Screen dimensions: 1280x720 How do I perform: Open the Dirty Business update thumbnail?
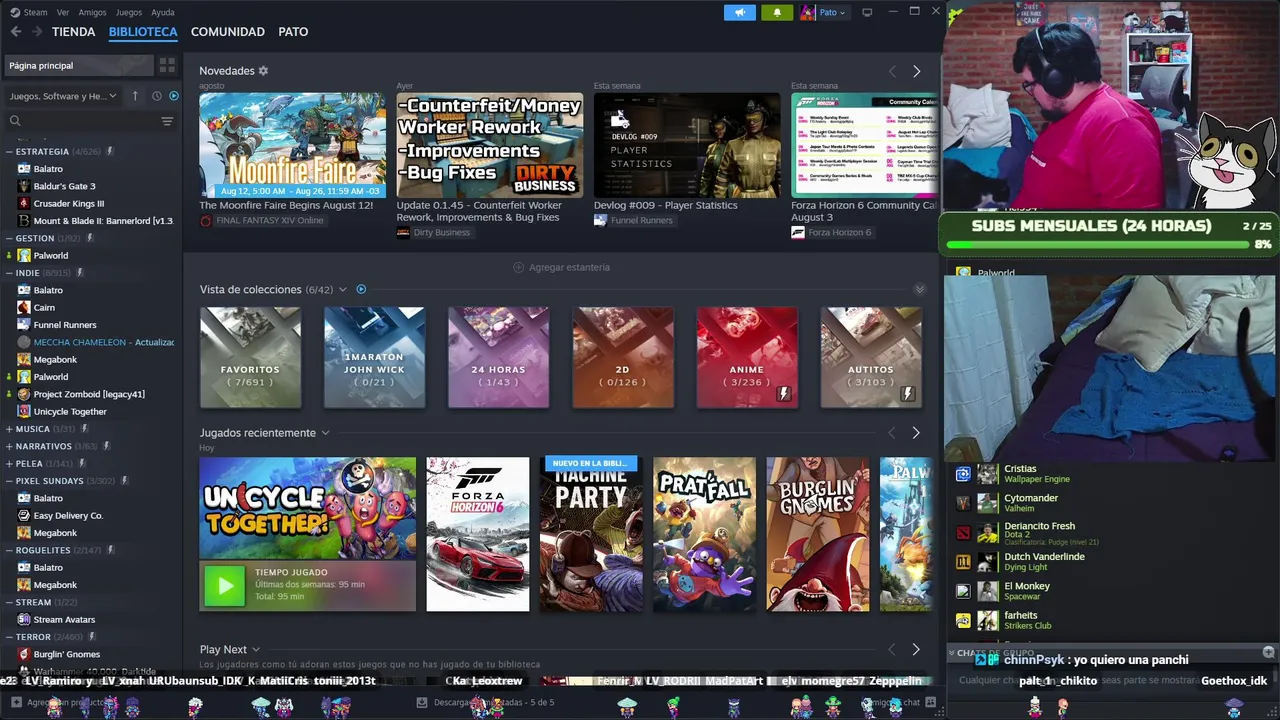tap(490, 146)
